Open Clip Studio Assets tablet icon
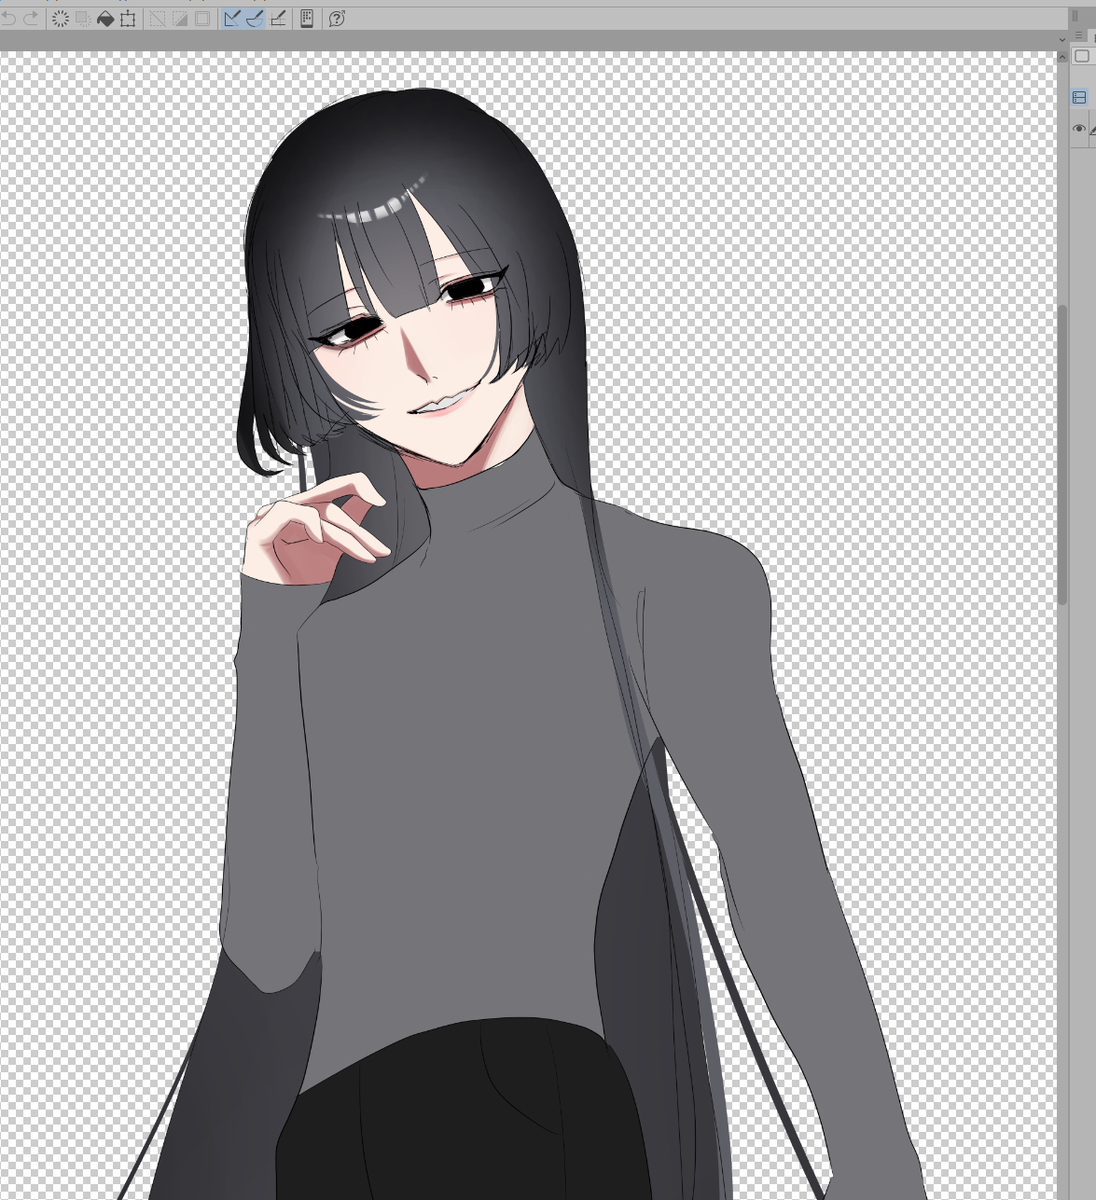The width and height of the screenshot is (1096, 1200). click(307, 18)
